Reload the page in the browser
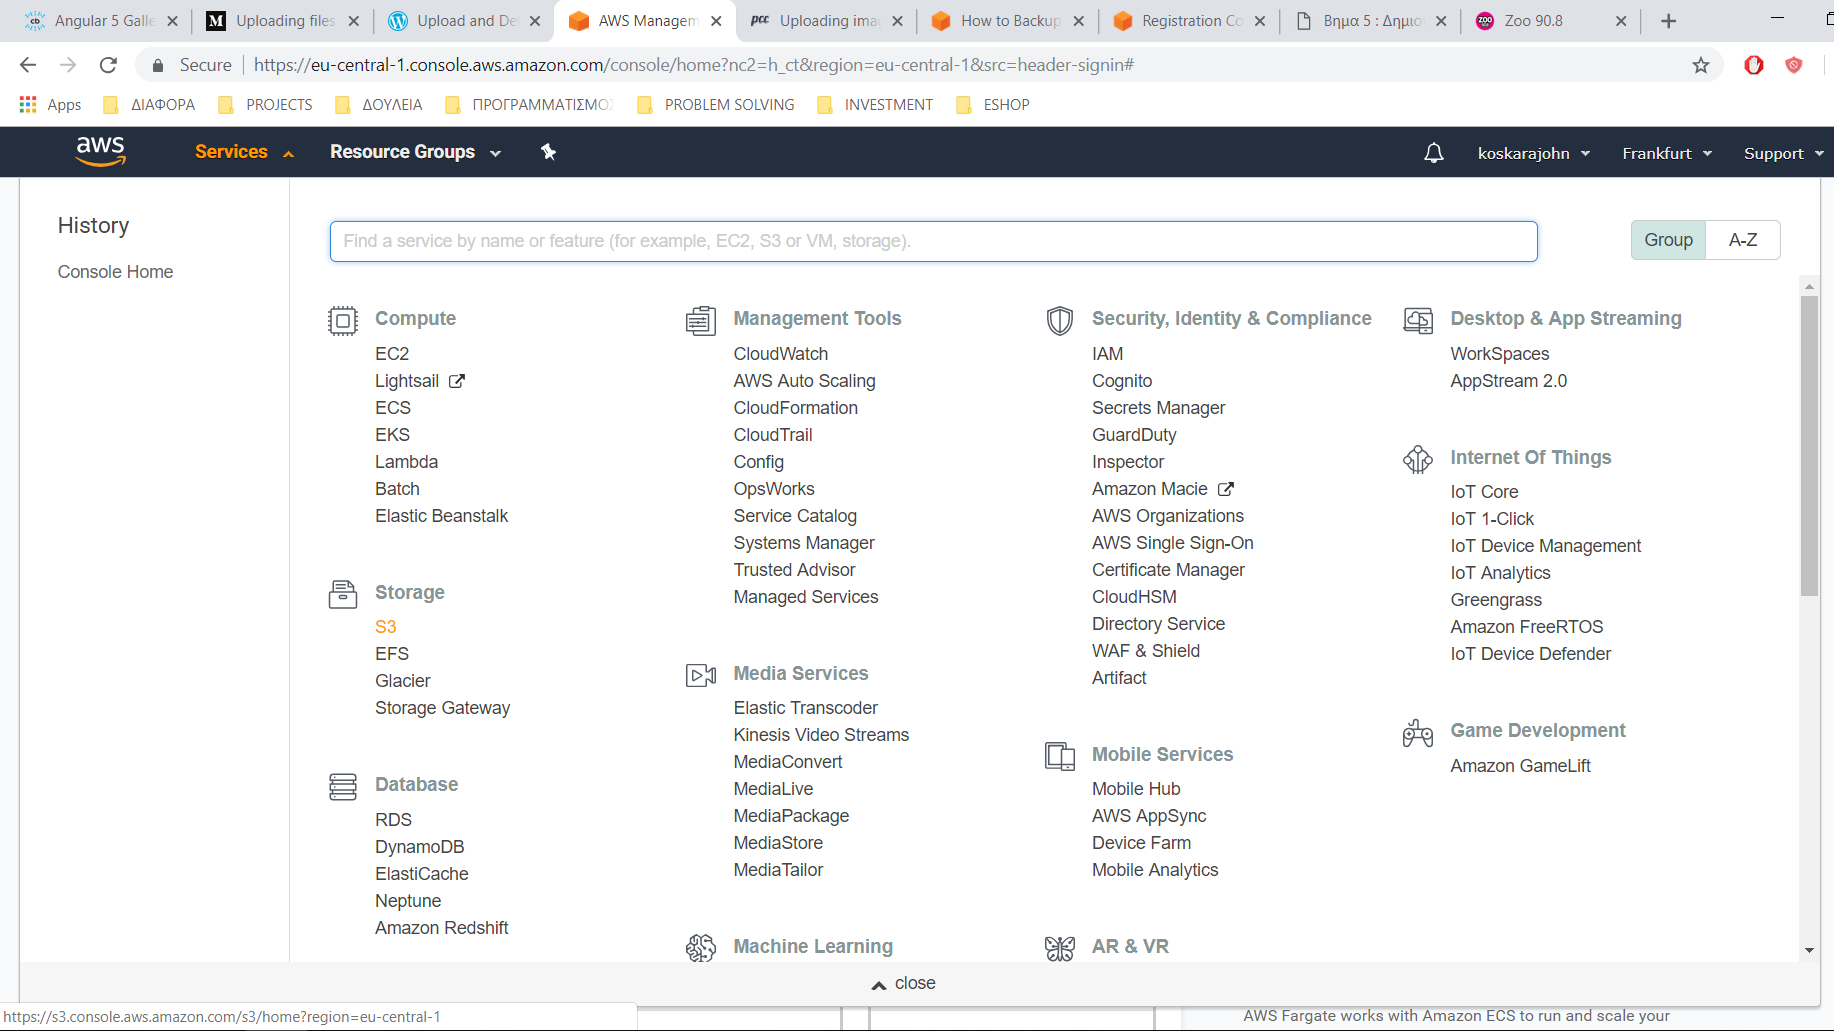The height and width of the screenshot is (1031, 1834). (x=108, y=65)
